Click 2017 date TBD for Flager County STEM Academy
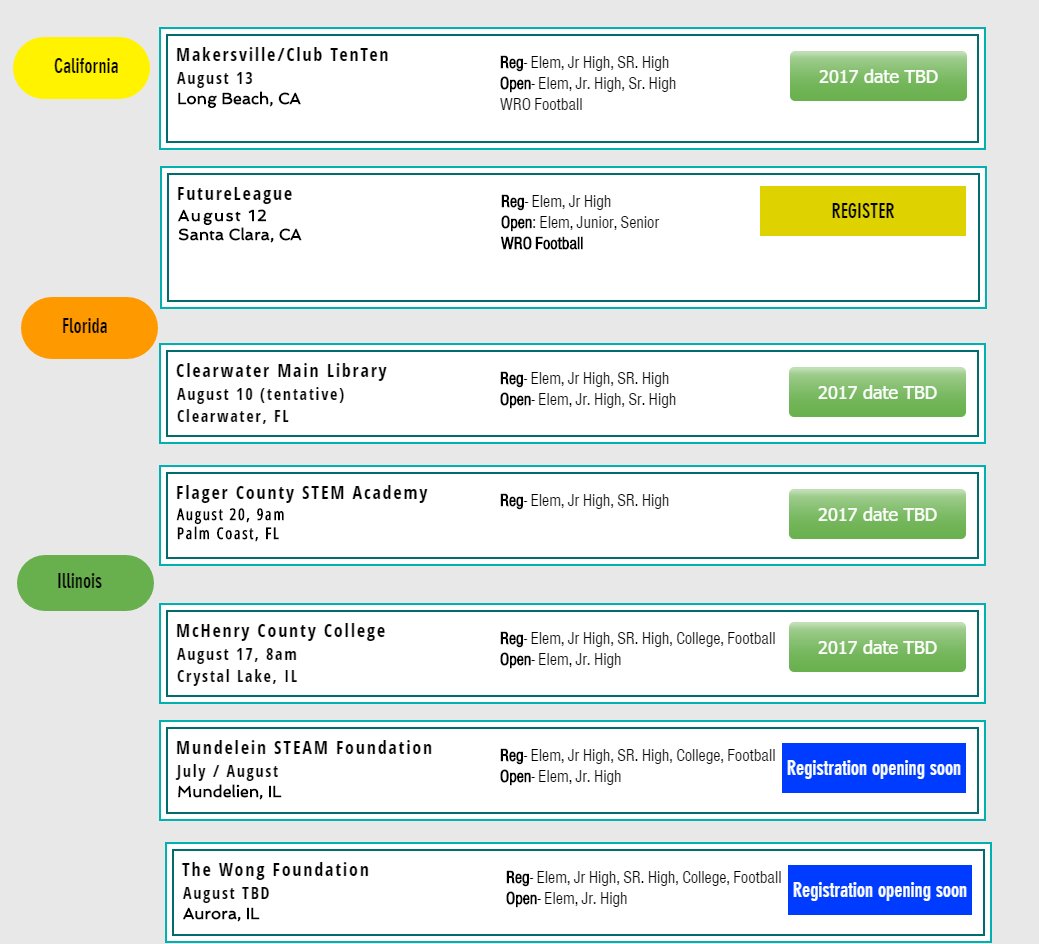This screenshot has height=944, width=1039. [x=877, y=514]
